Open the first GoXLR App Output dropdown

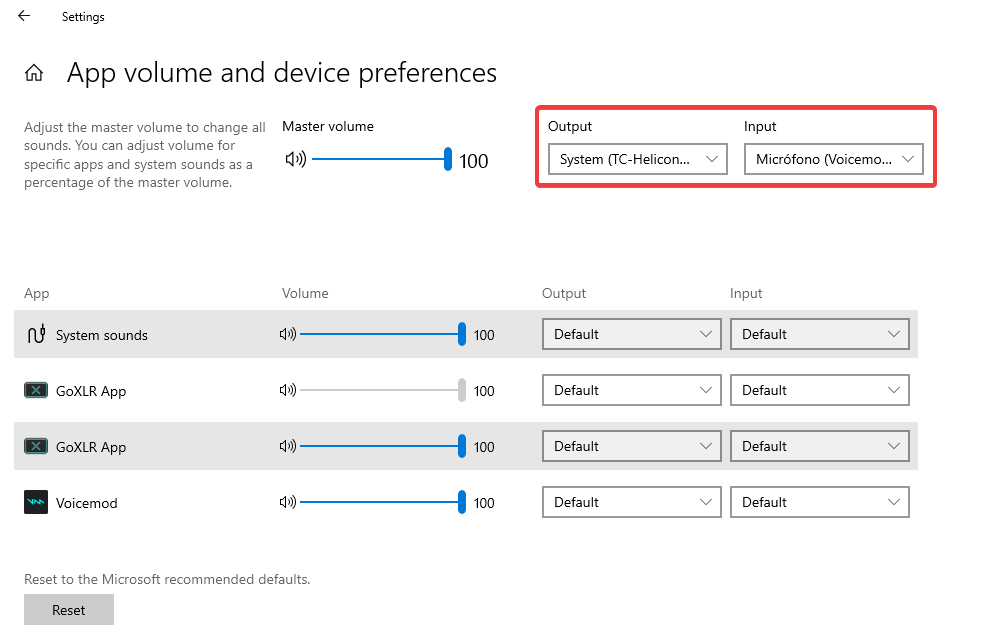point(631,390)
